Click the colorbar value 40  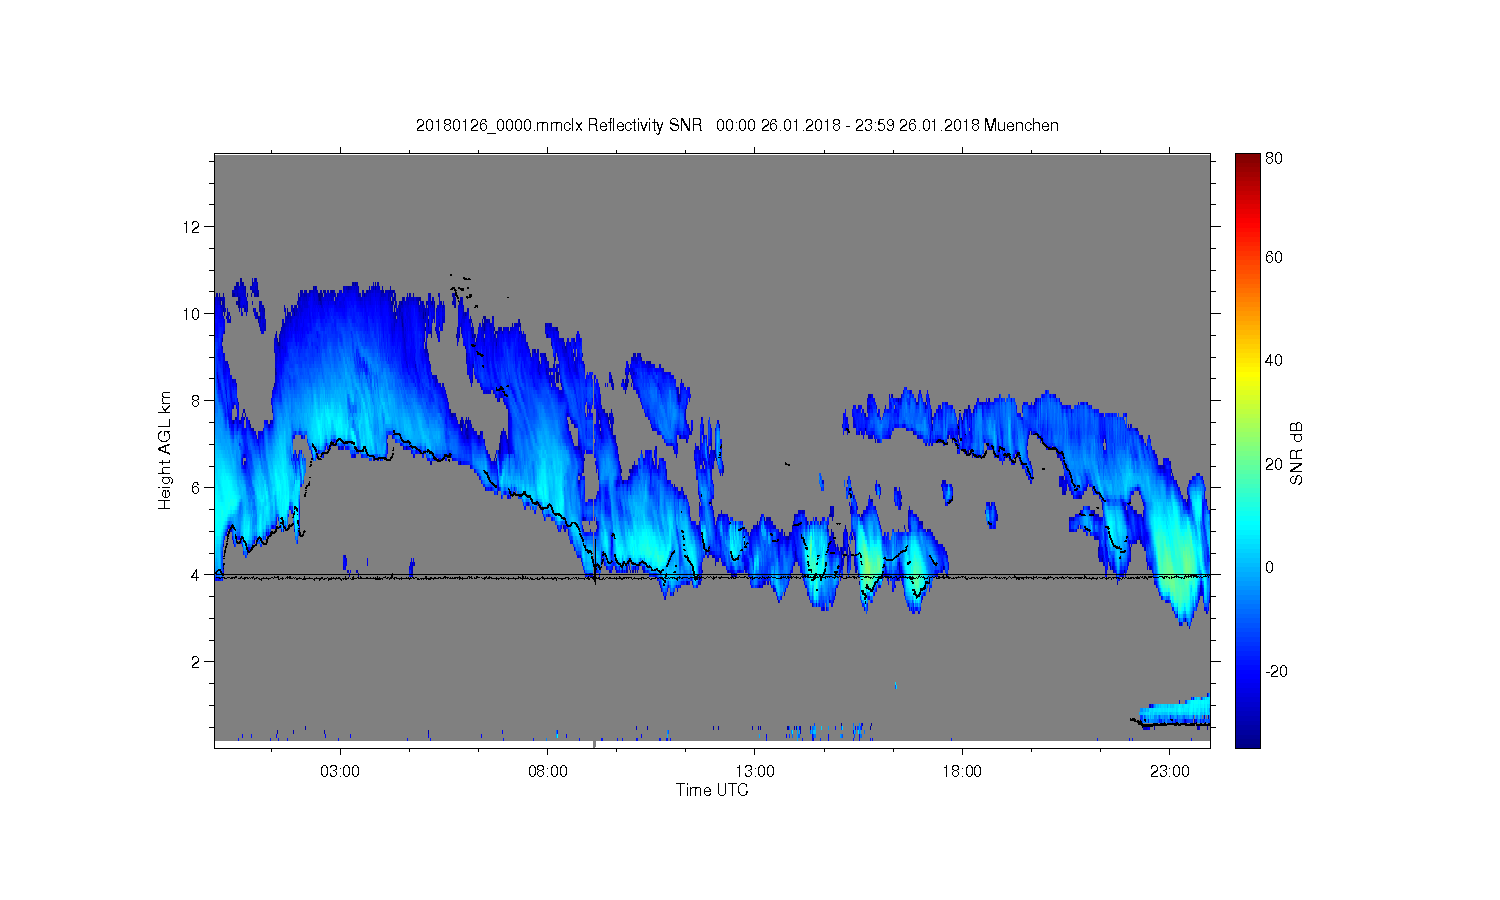click(1274, 361)
